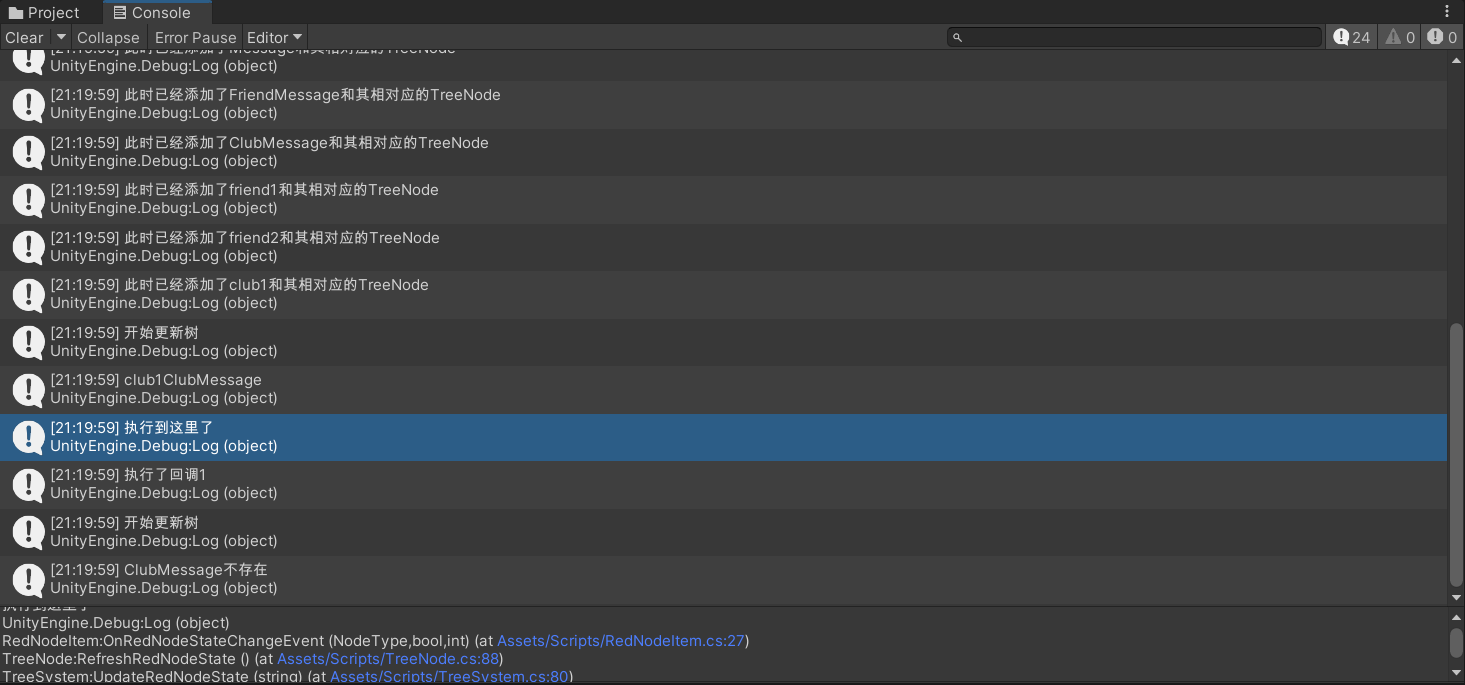Click the log icon beside the club1 TreeNode entry
Image resolution: width=1465 pixels, height=685 pixels.
(27, 294)
